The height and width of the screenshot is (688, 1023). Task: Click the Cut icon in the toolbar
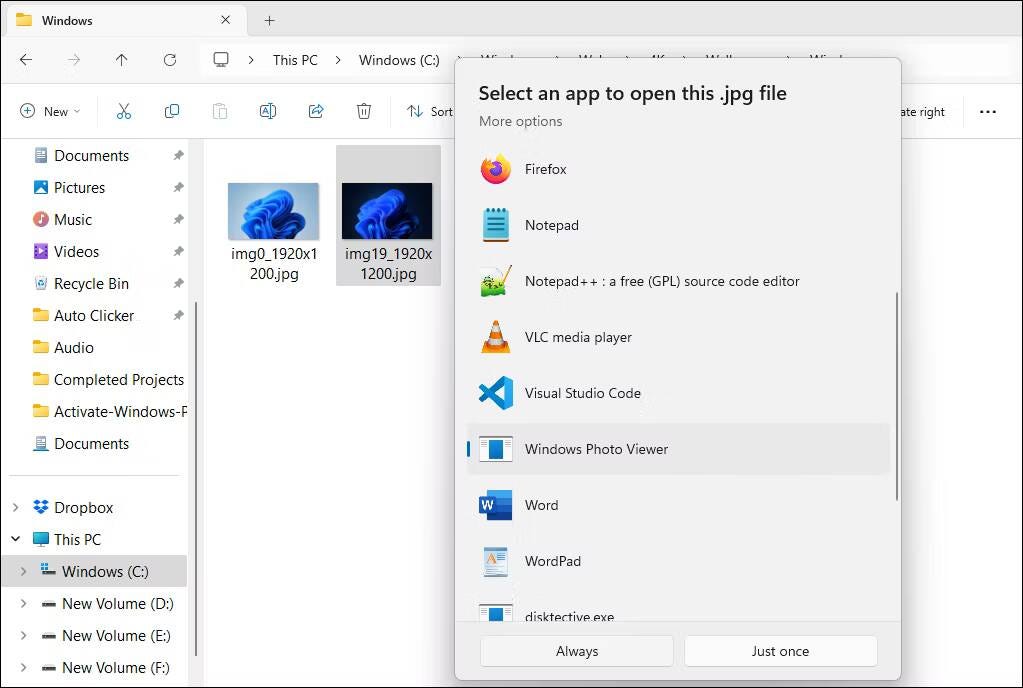pyautogui.click(x=123, y=111)
